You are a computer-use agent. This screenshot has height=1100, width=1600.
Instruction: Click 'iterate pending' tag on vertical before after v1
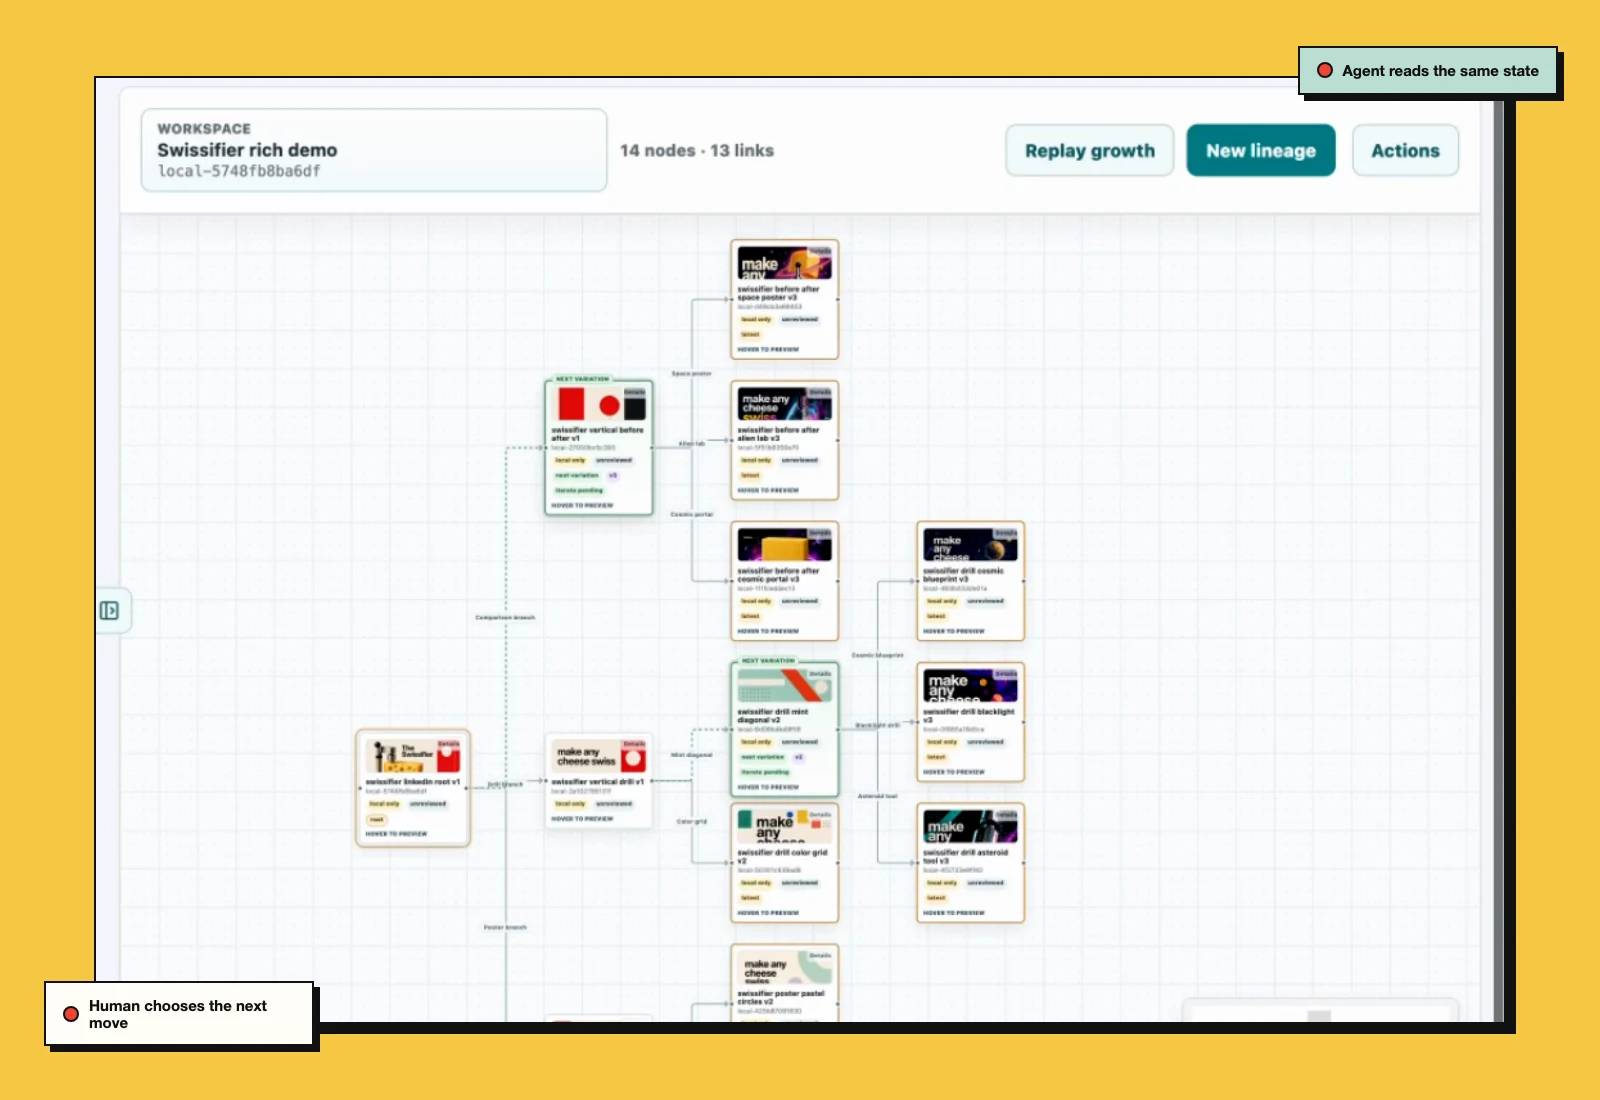click(x=579, y=491)
